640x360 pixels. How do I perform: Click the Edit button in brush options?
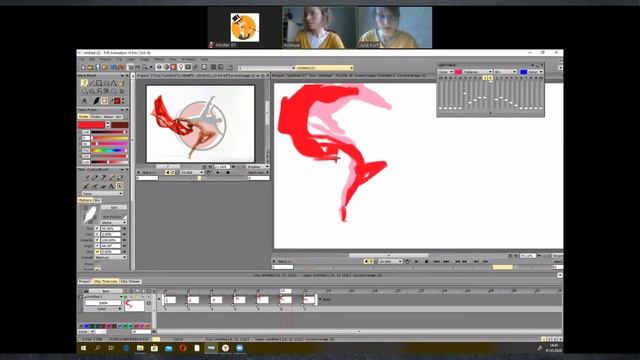pyautogui.click(x=114, y=208)
